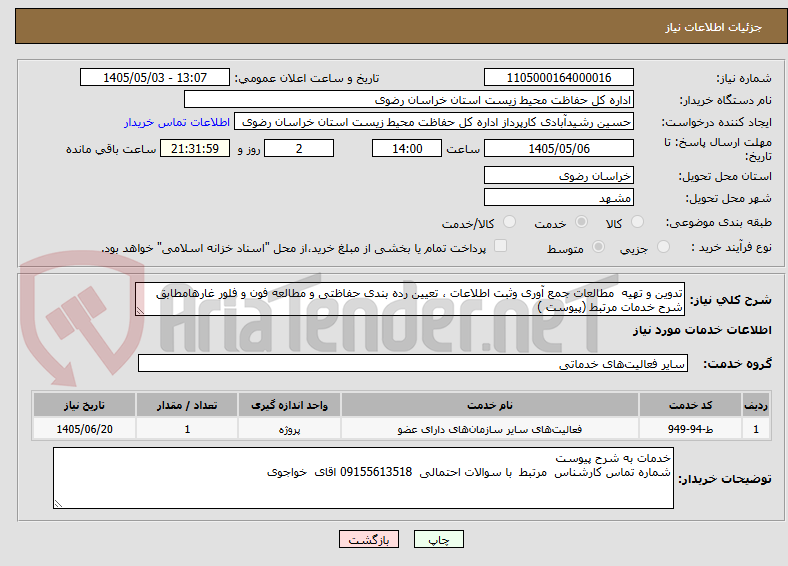This screenshot has height=566, width=788.
Task: Click the واحد اندازه گیری column header
Action: click(x=289, y=405)
